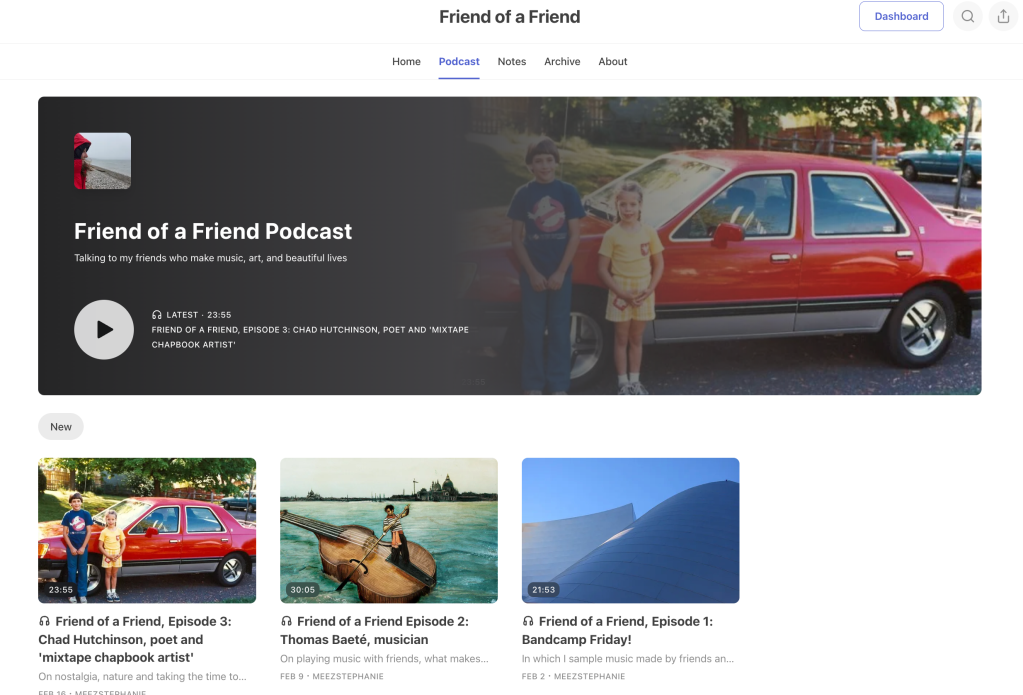Click headphones icon beside Episode 3 title
This screenshot has height=695, width=1023.
(44, 621)
